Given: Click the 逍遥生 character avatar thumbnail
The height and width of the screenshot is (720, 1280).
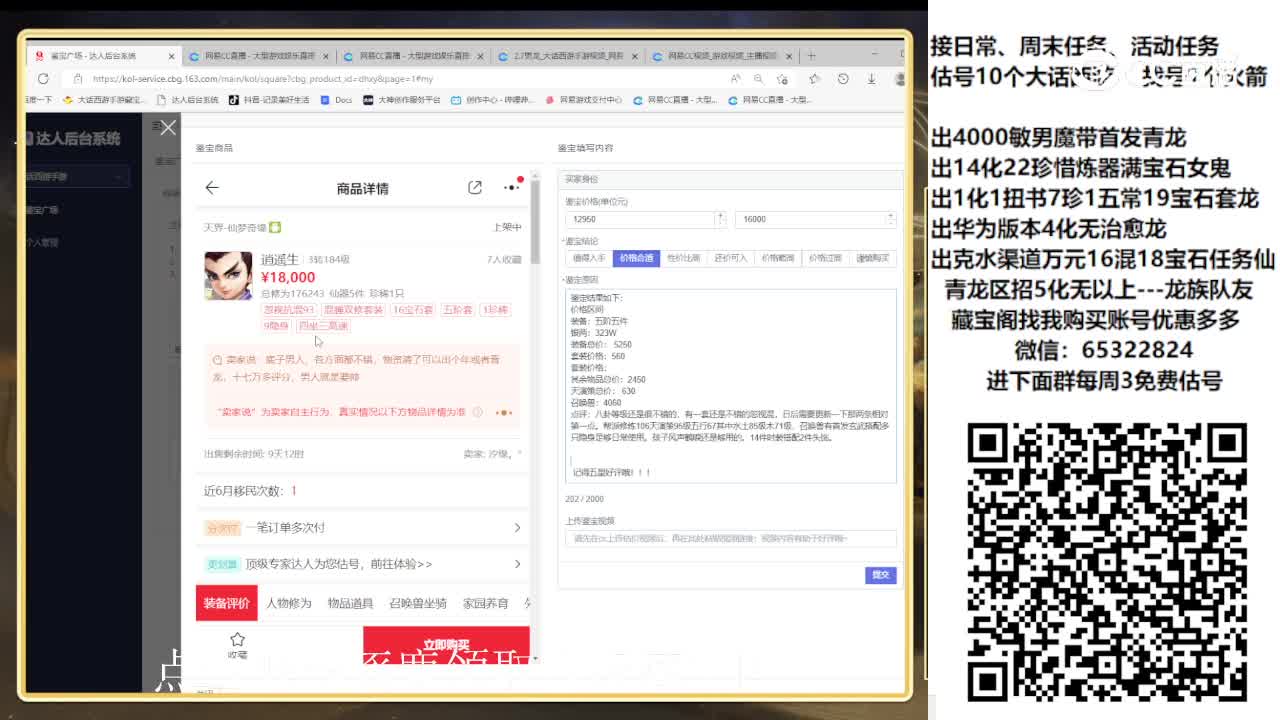Looking at the screenshot, I should coord(228,276).
